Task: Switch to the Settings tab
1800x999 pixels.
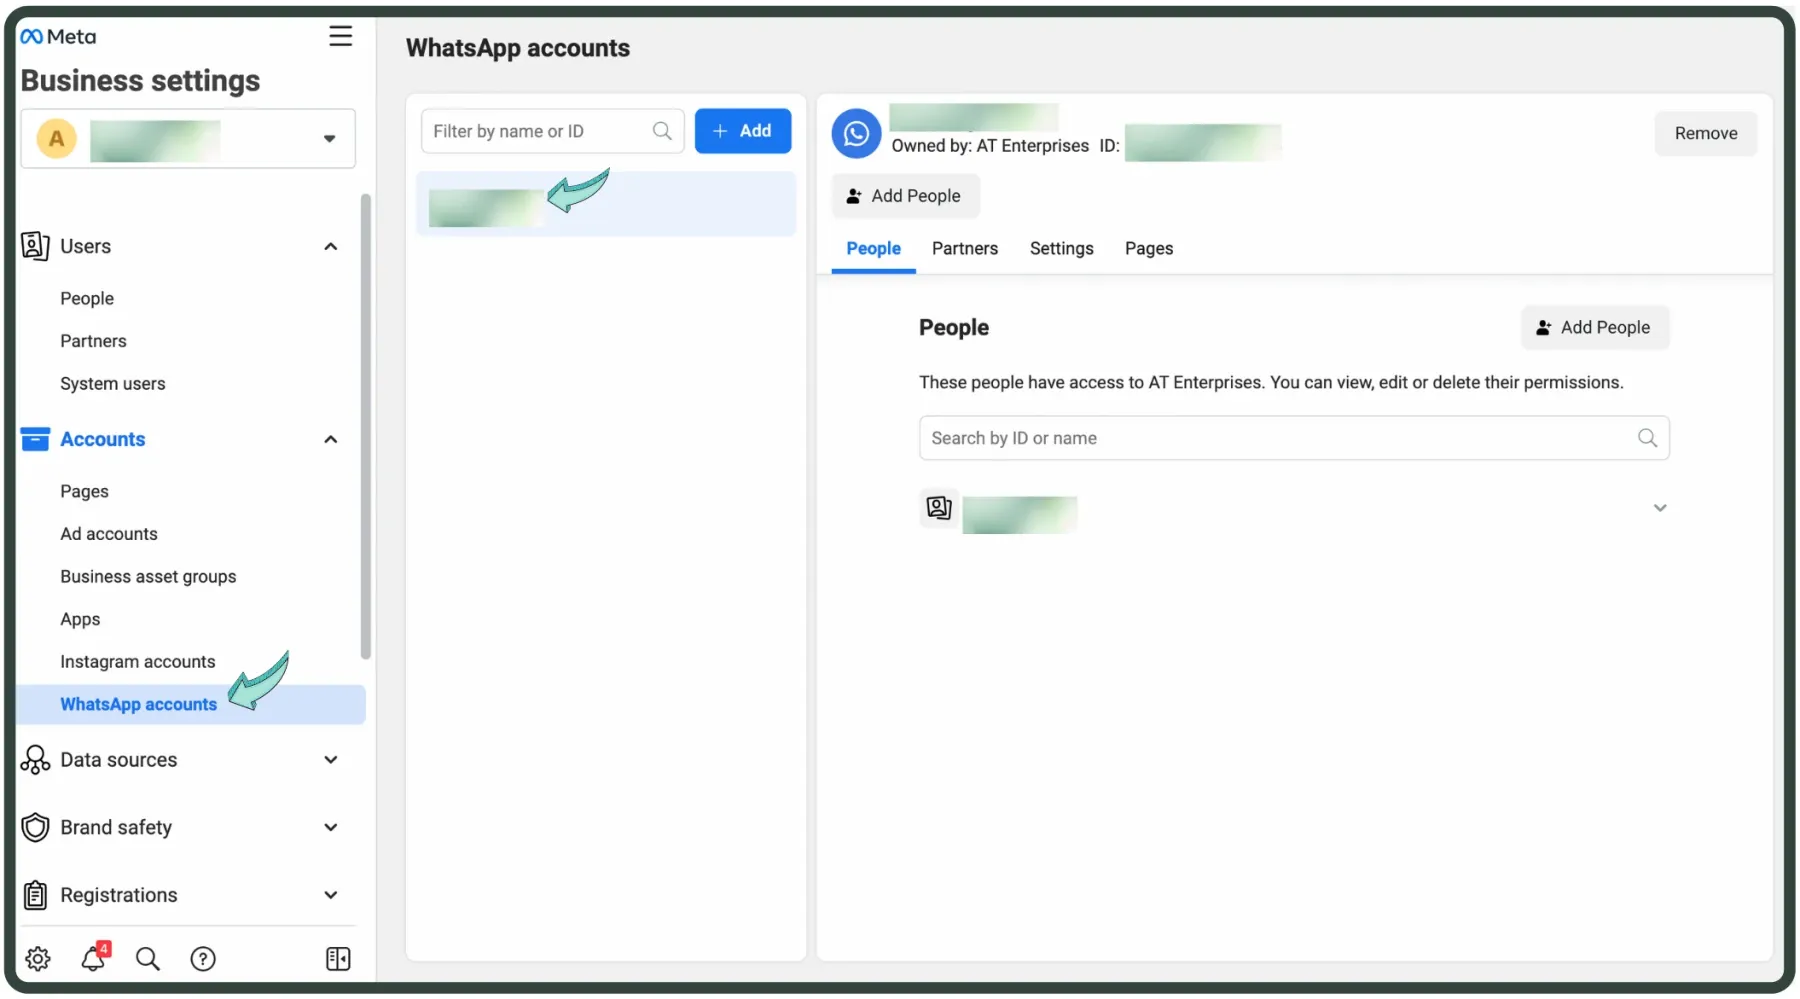Action: (x=1061, y=248)
